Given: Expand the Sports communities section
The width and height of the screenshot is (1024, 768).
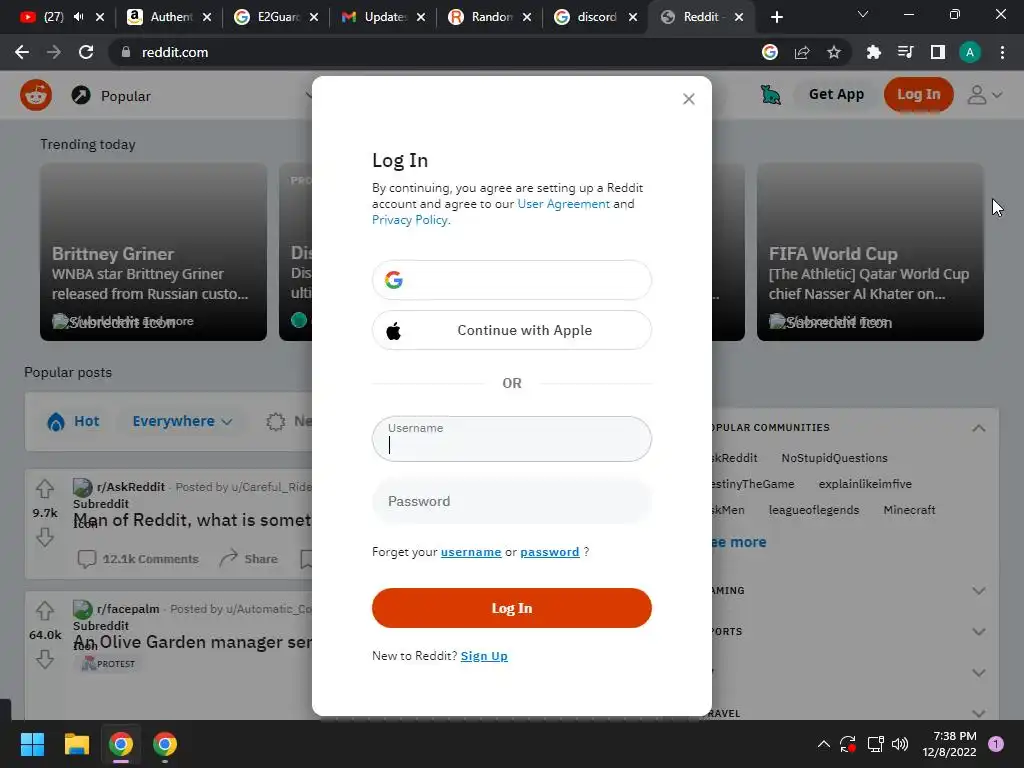Looking at the screenshot, I should pyautogui.click(x=978, y=632).
